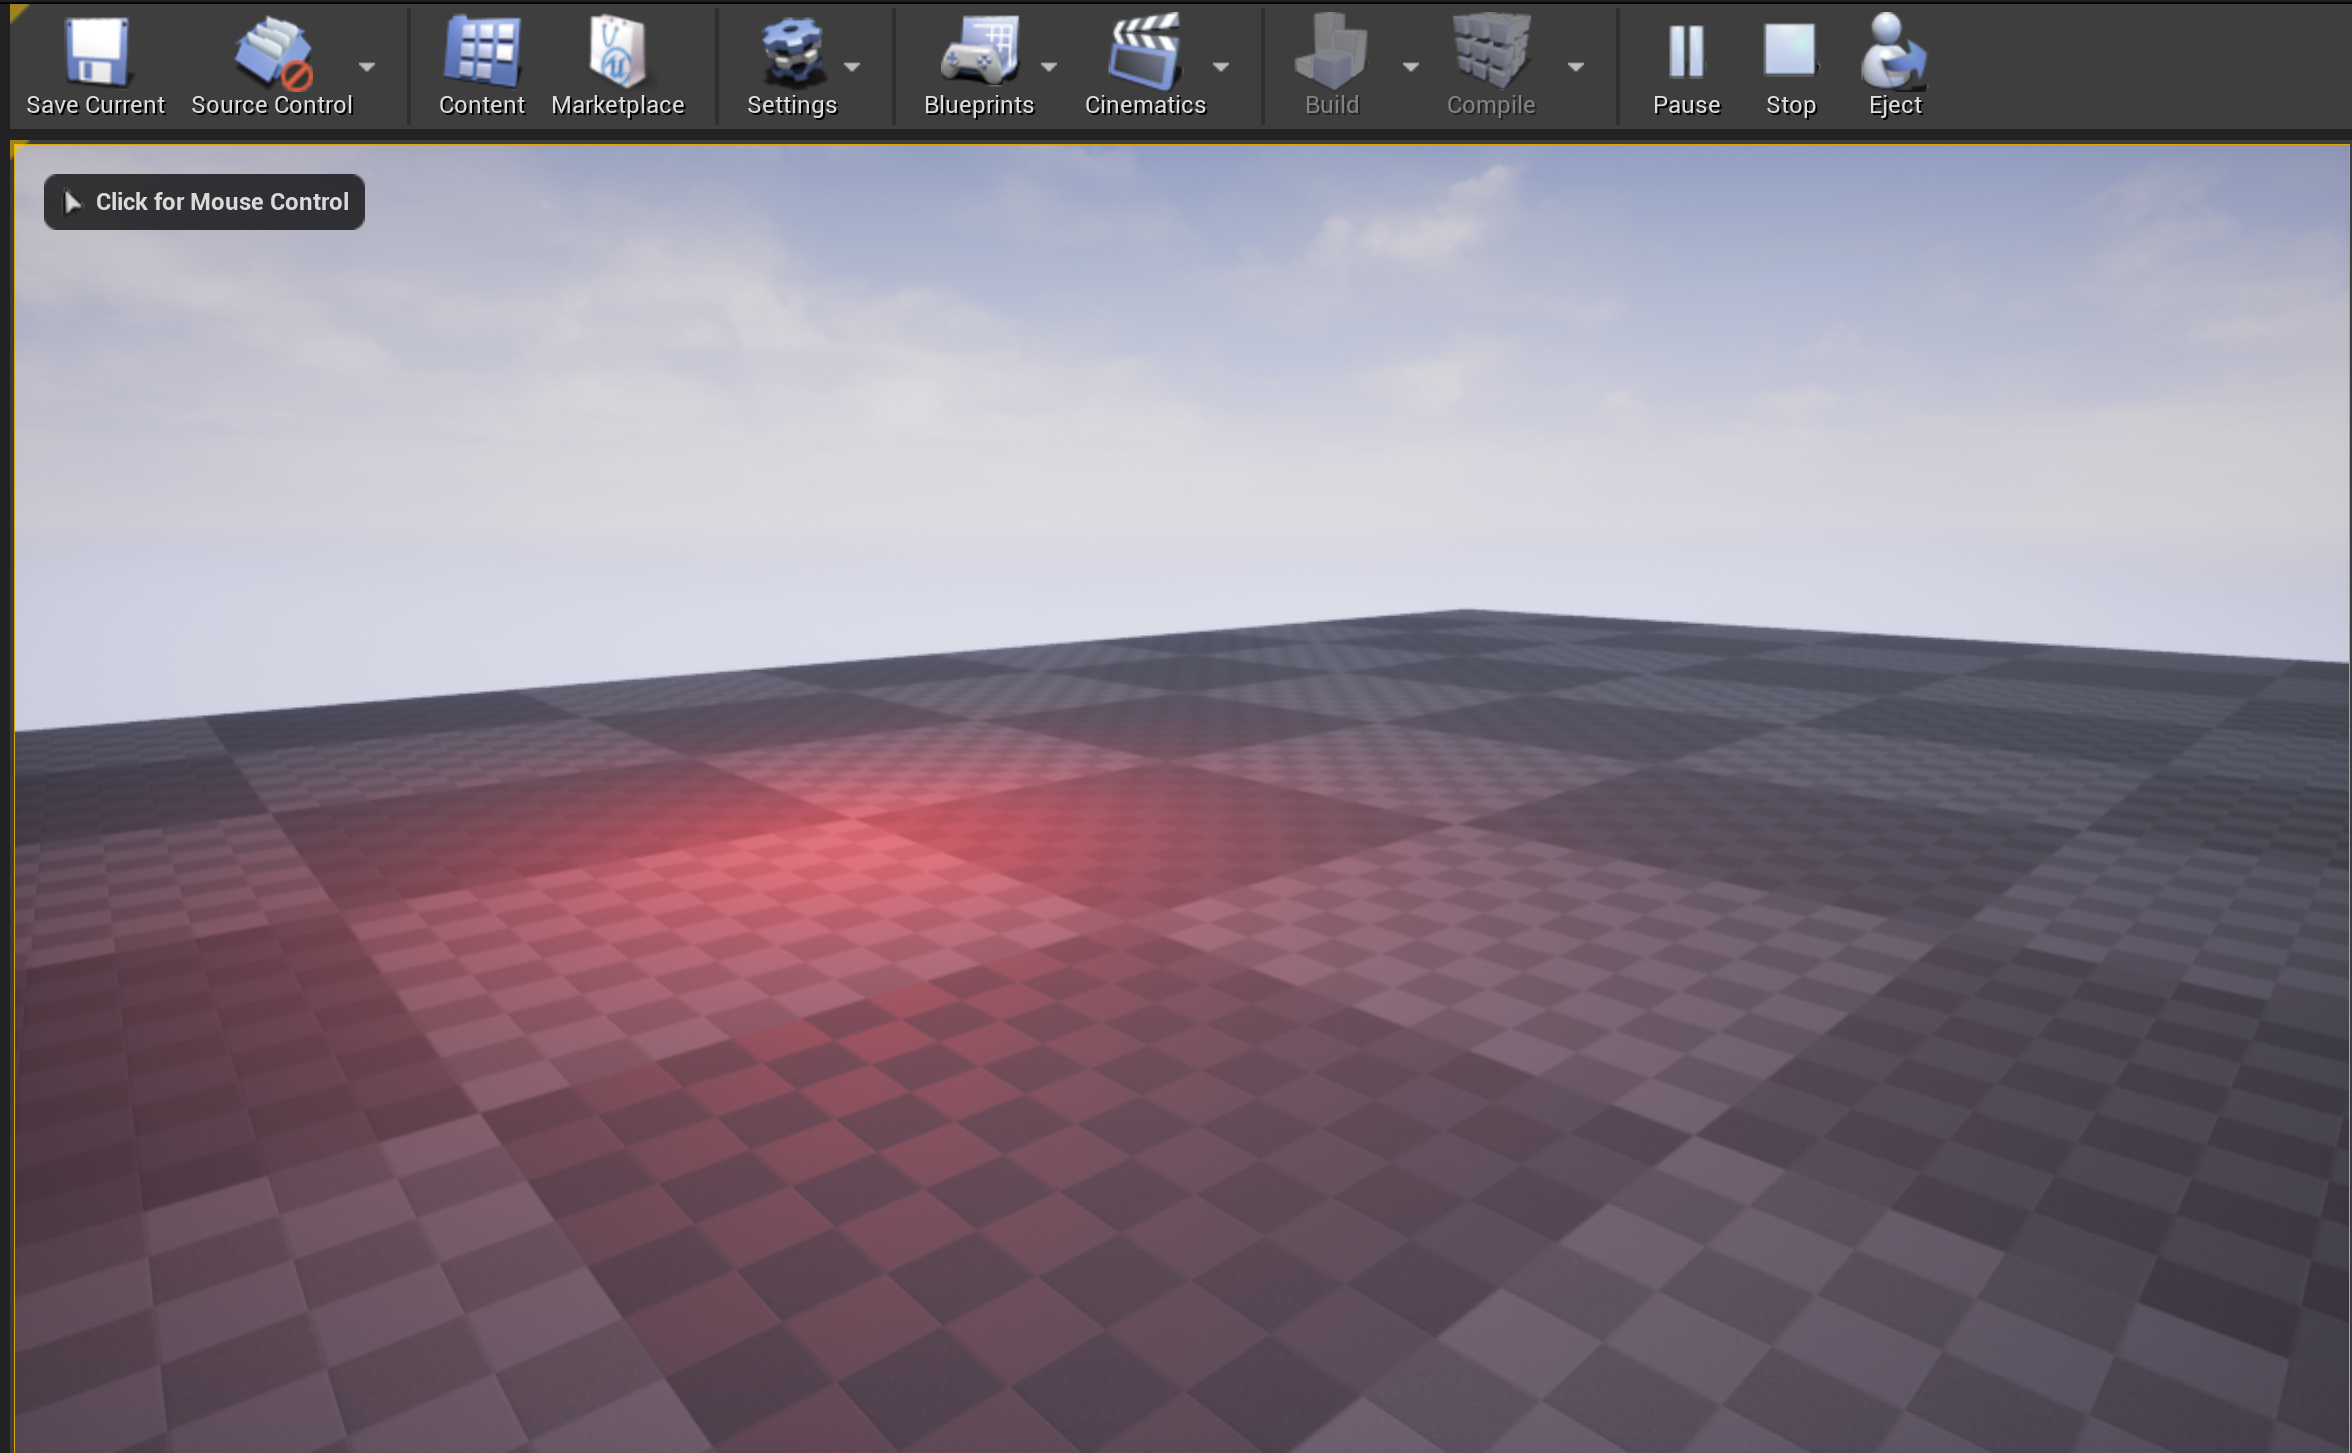Click the Cinematics clapperboard icon
This screenshot has width=2352, height=1453.
1145,50
